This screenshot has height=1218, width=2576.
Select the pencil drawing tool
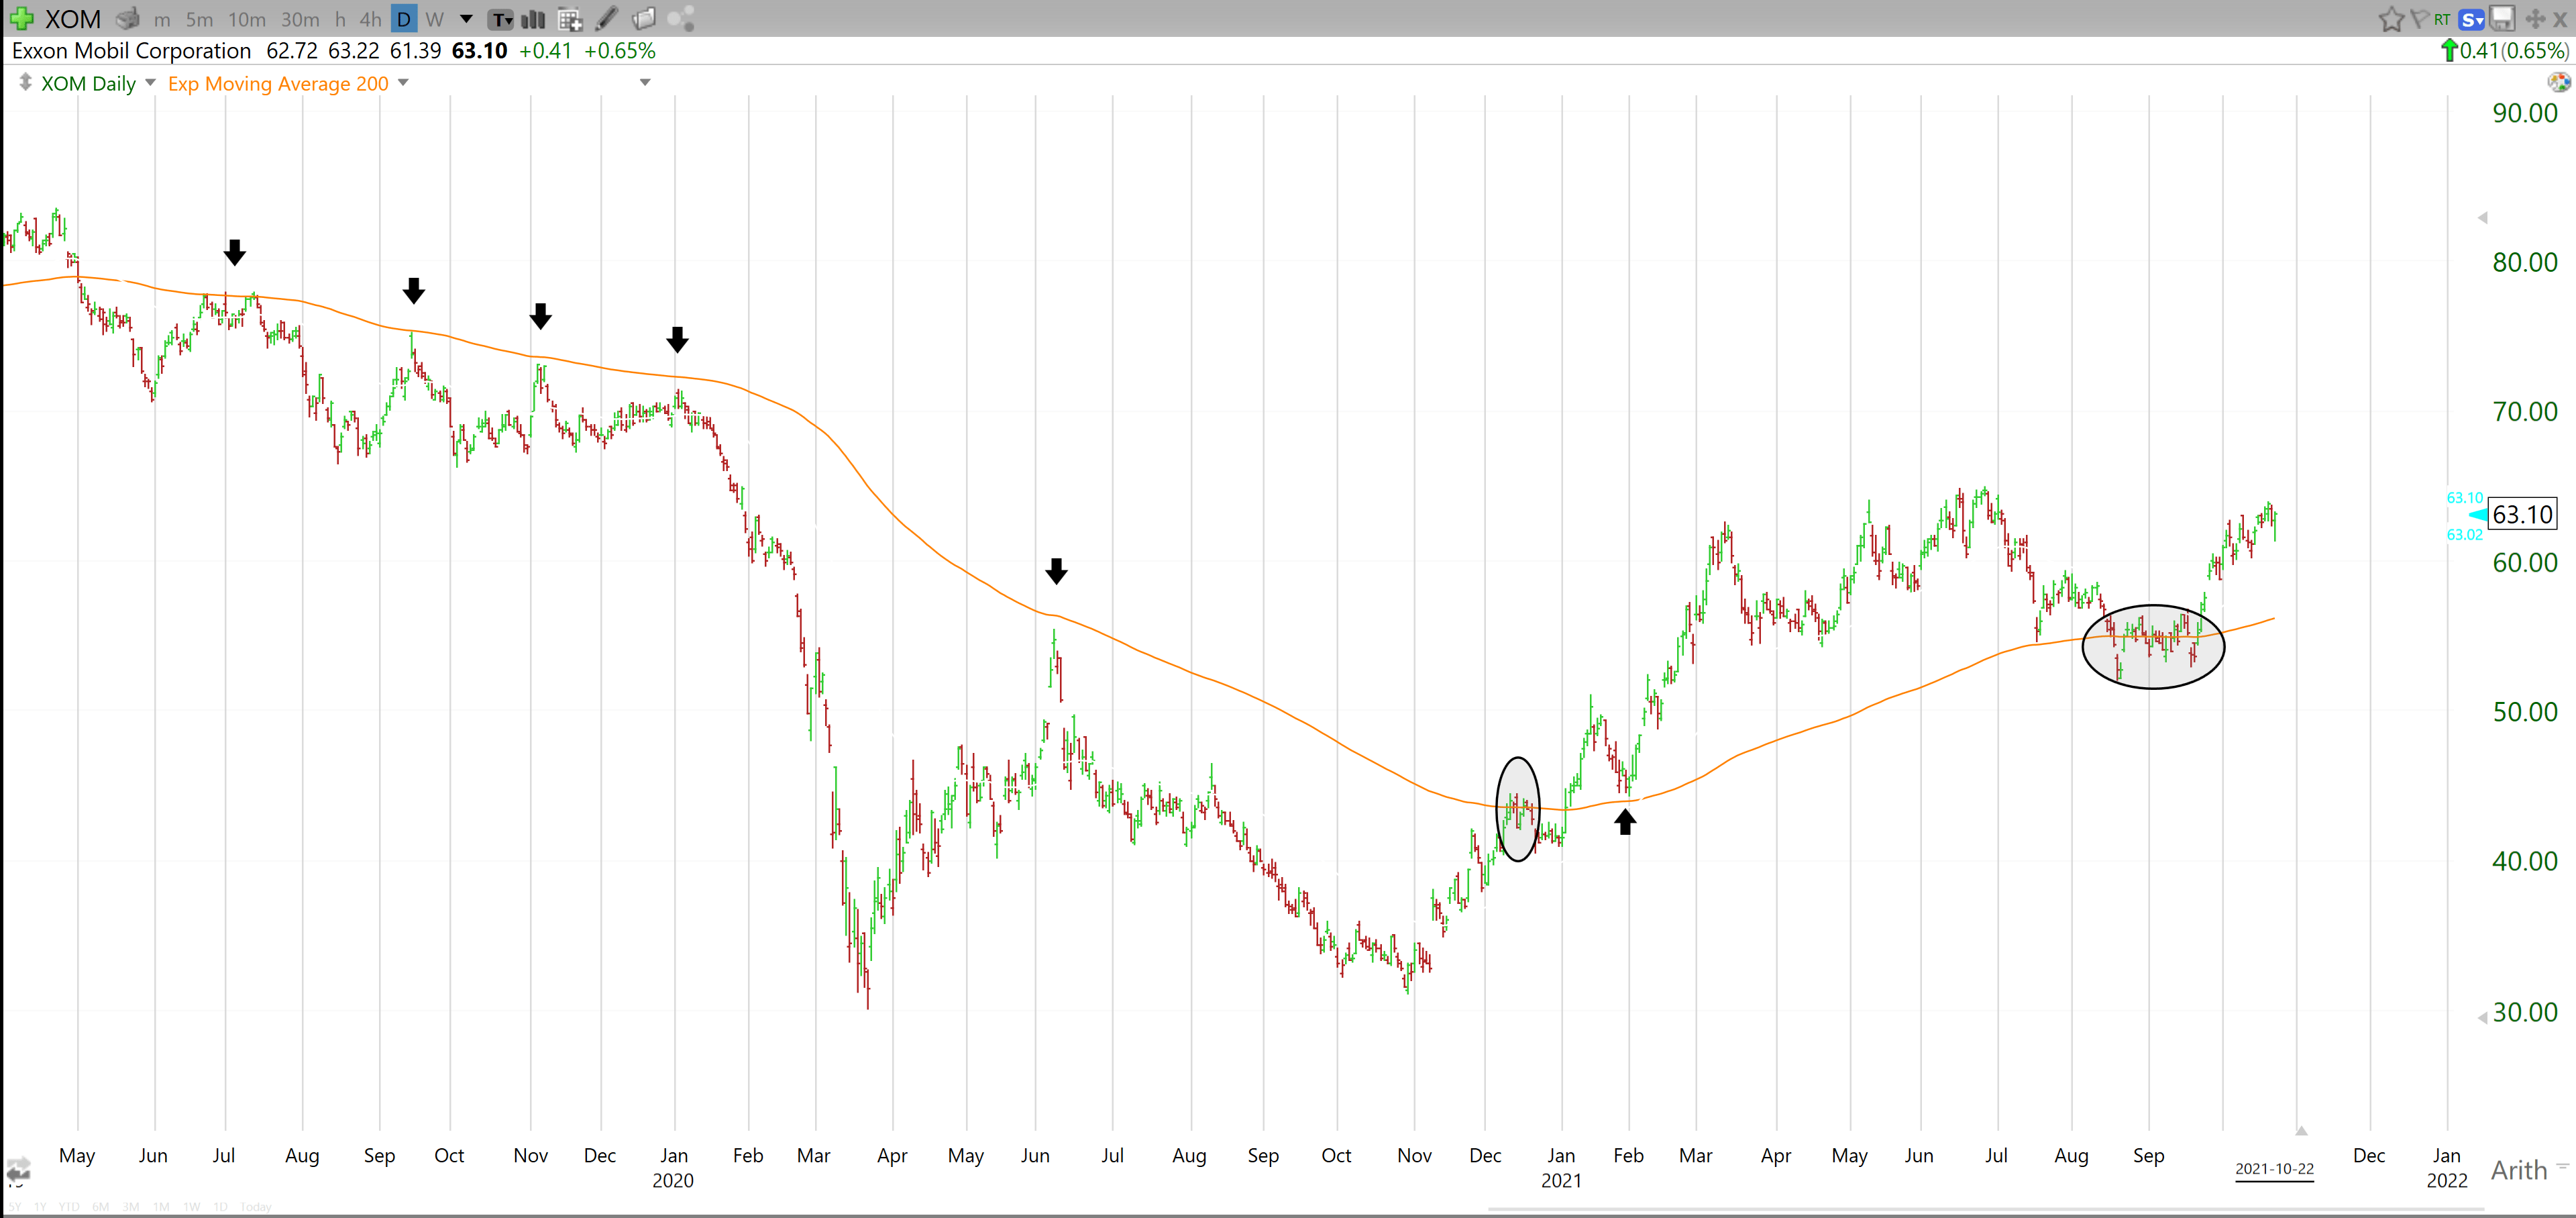(x=607, y=18)
